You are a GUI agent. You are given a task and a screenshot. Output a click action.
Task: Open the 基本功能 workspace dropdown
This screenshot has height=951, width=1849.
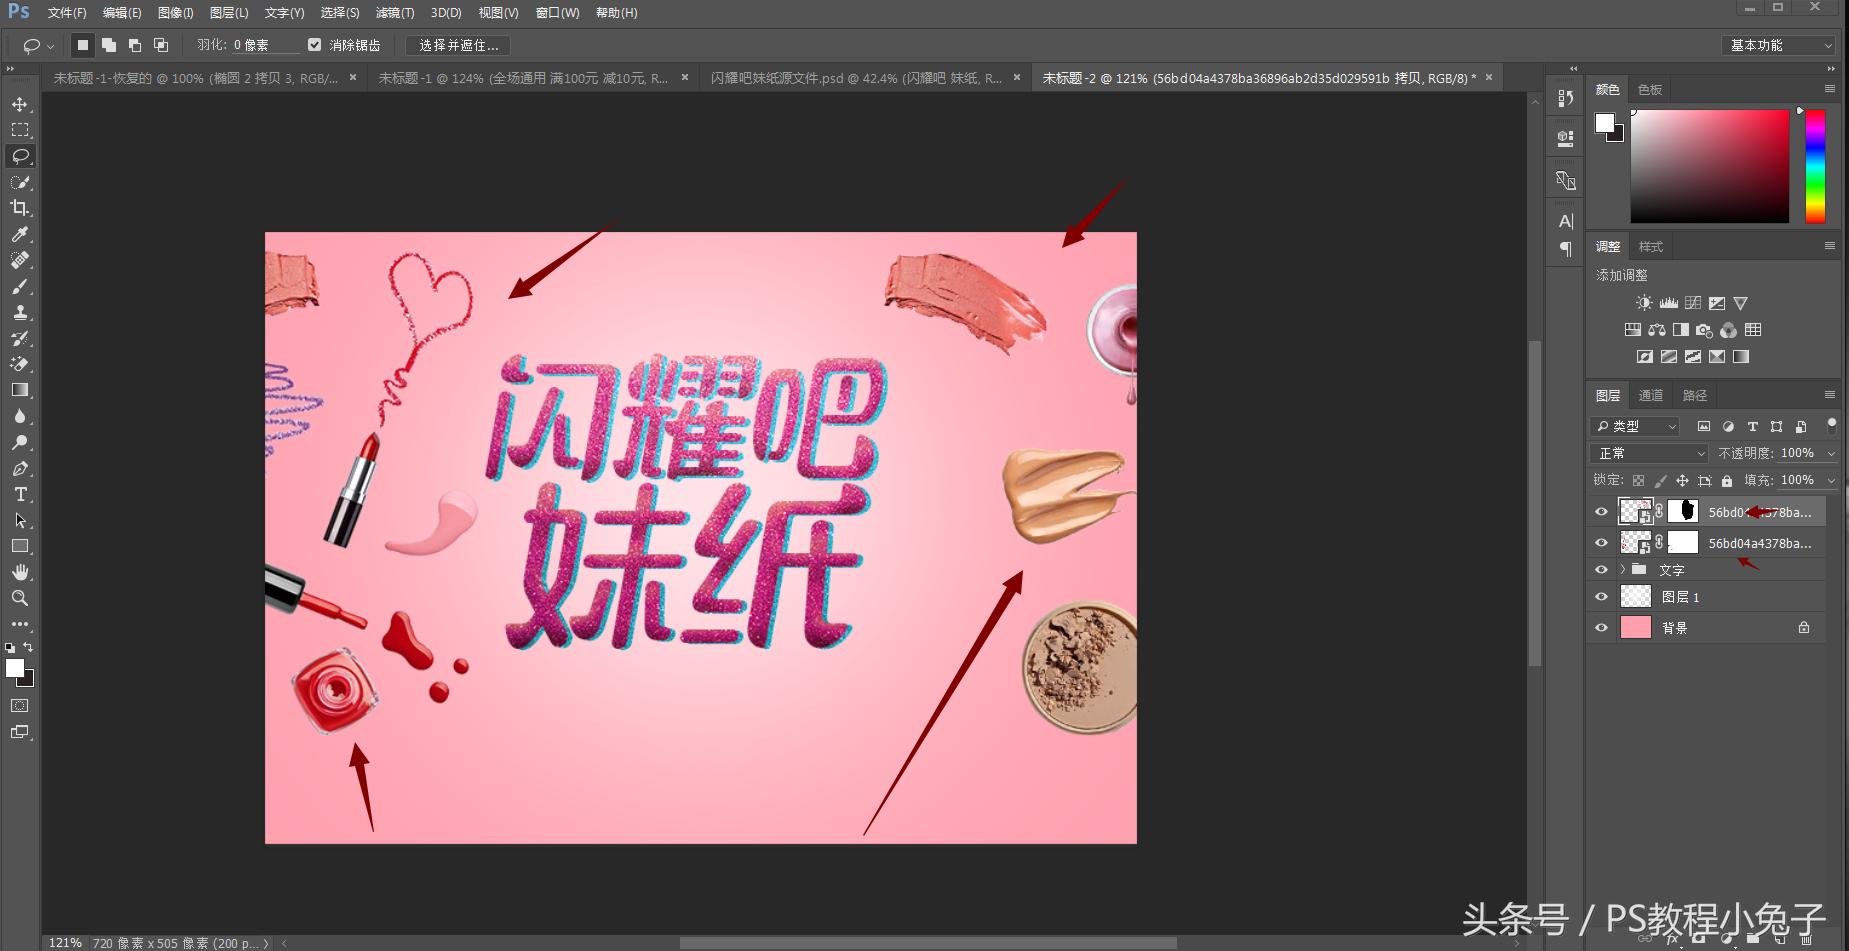pos(1780,45)
